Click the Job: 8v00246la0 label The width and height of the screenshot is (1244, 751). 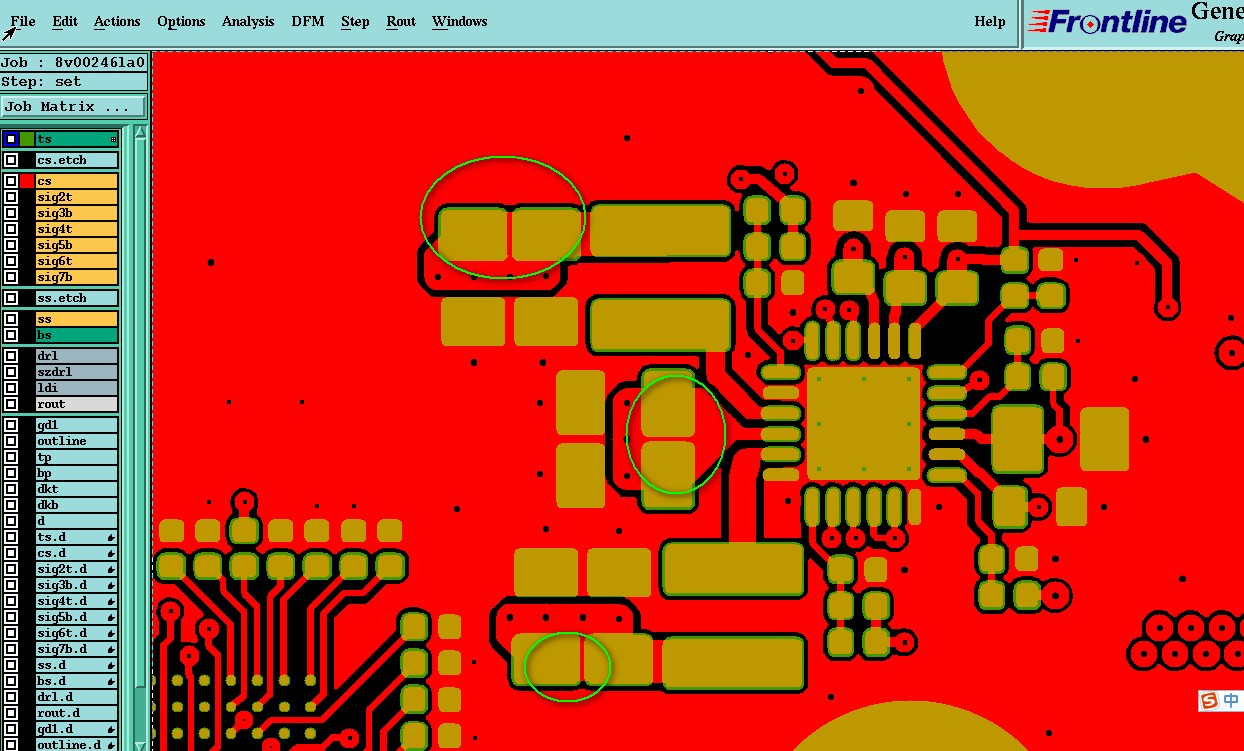point(74,62)
